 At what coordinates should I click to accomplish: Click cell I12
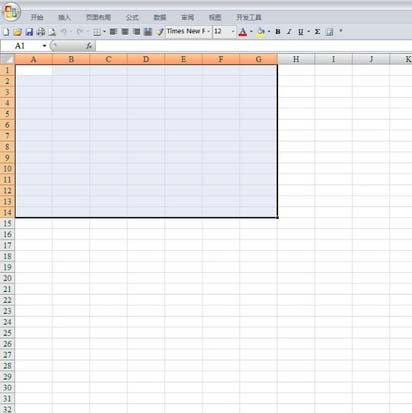(333, 190)
